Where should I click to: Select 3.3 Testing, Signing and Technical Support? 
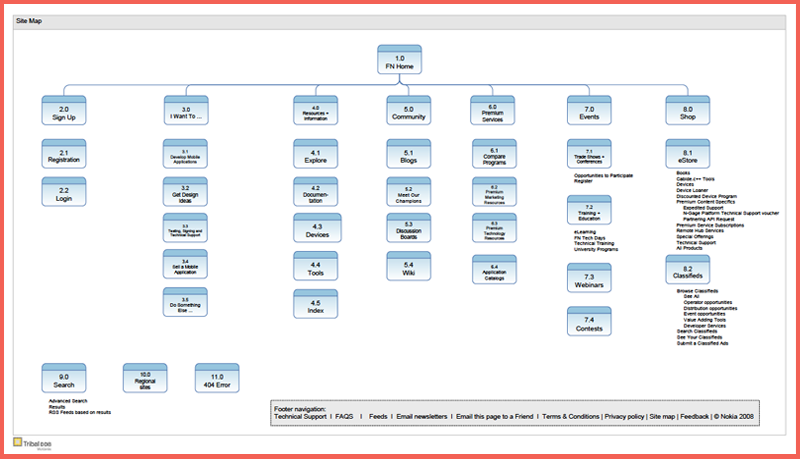[x=185, y=228]
